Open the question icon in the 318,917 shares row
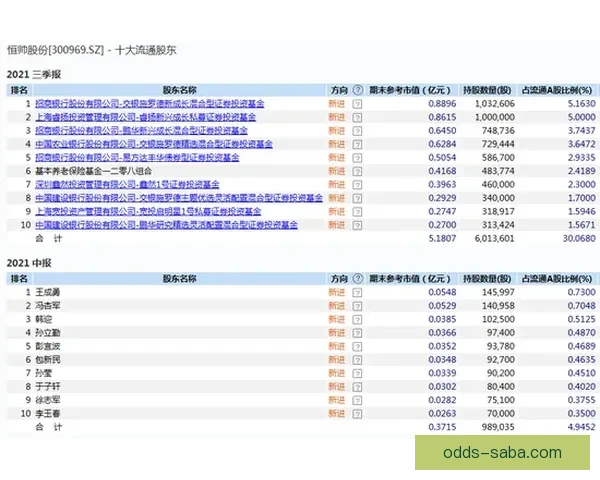Image resolution: width=600 pixels, height=480 pixels. [x=357, y=212]
